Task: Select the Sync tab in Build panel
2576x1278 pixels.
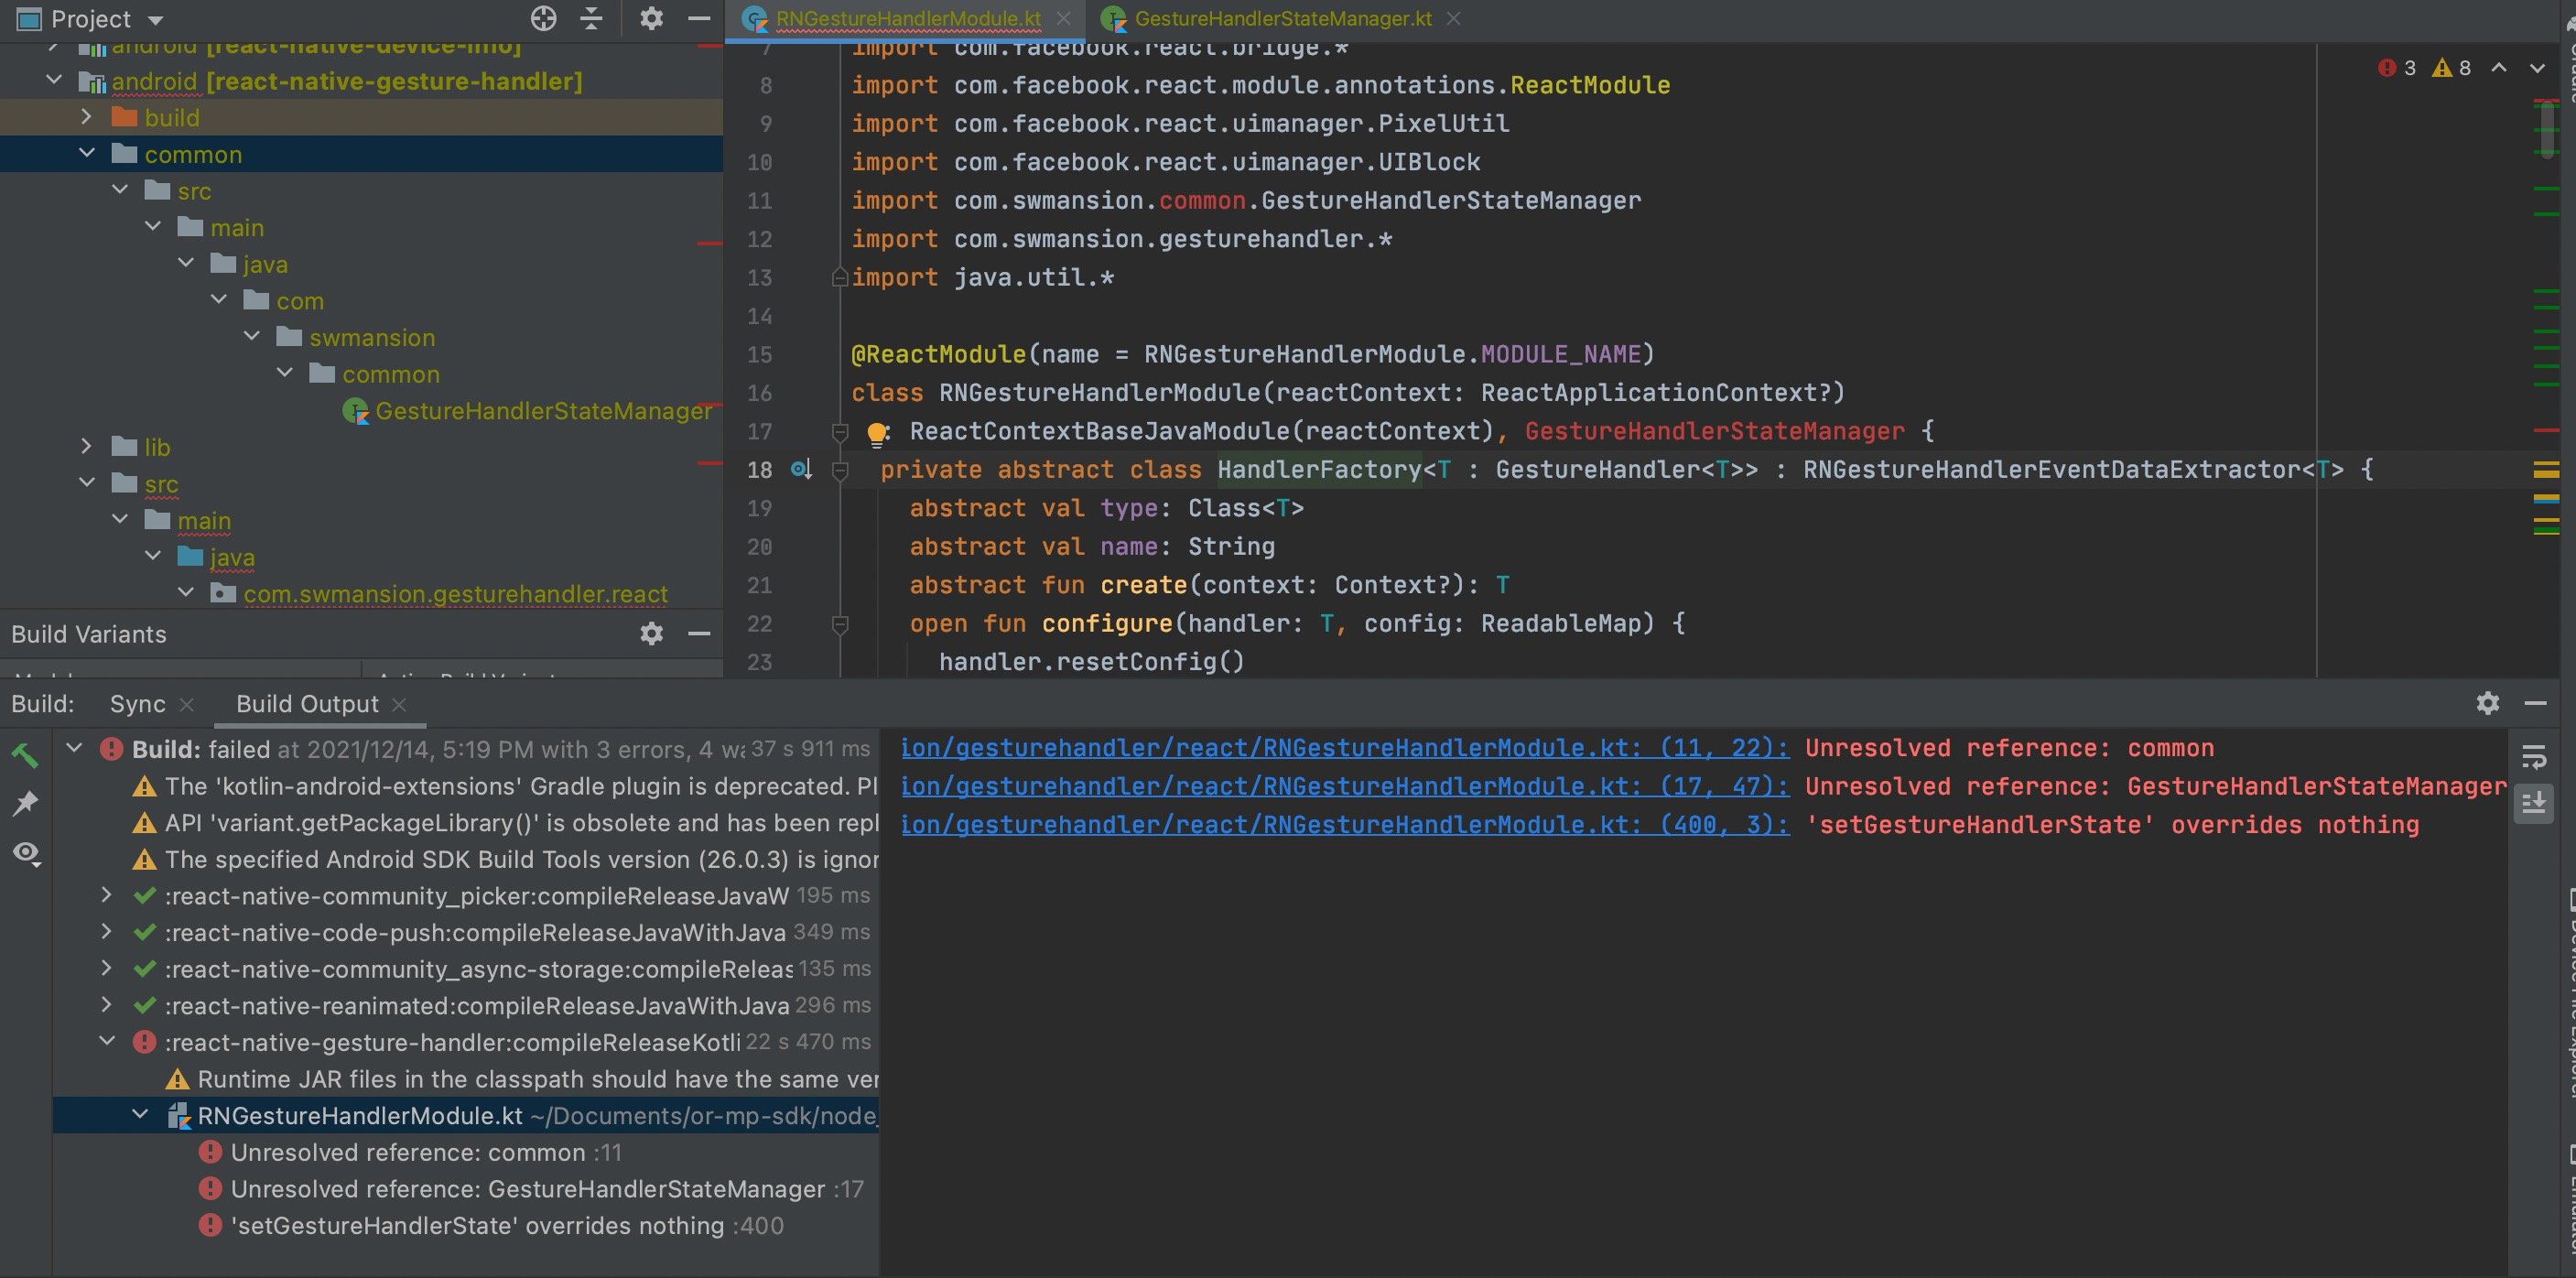Action: [137, 704]
